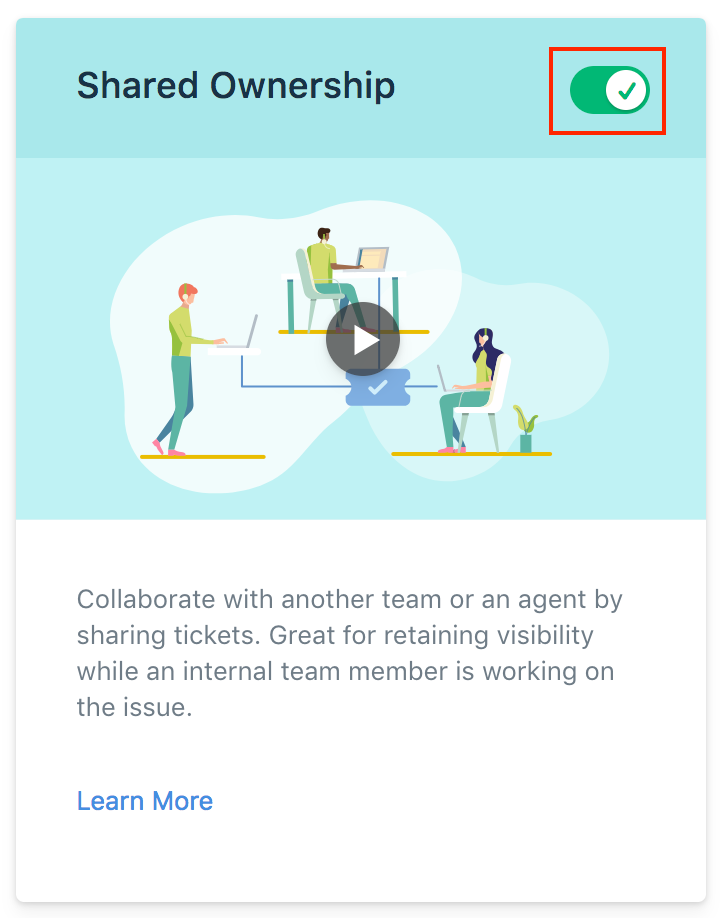Click the description text about sharing tickets
This screenshot has width=722, height=918.
tap(350, 653)
